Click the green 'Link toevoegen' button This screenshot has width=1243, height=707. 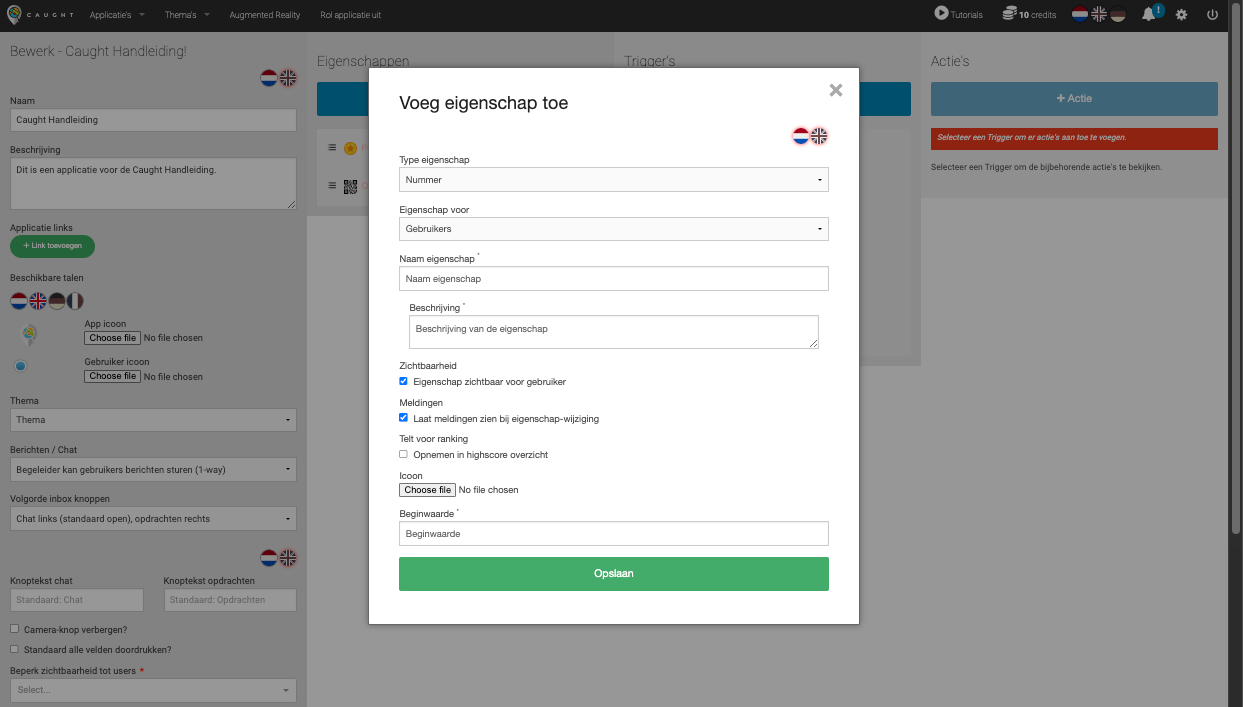pos(52,245)
